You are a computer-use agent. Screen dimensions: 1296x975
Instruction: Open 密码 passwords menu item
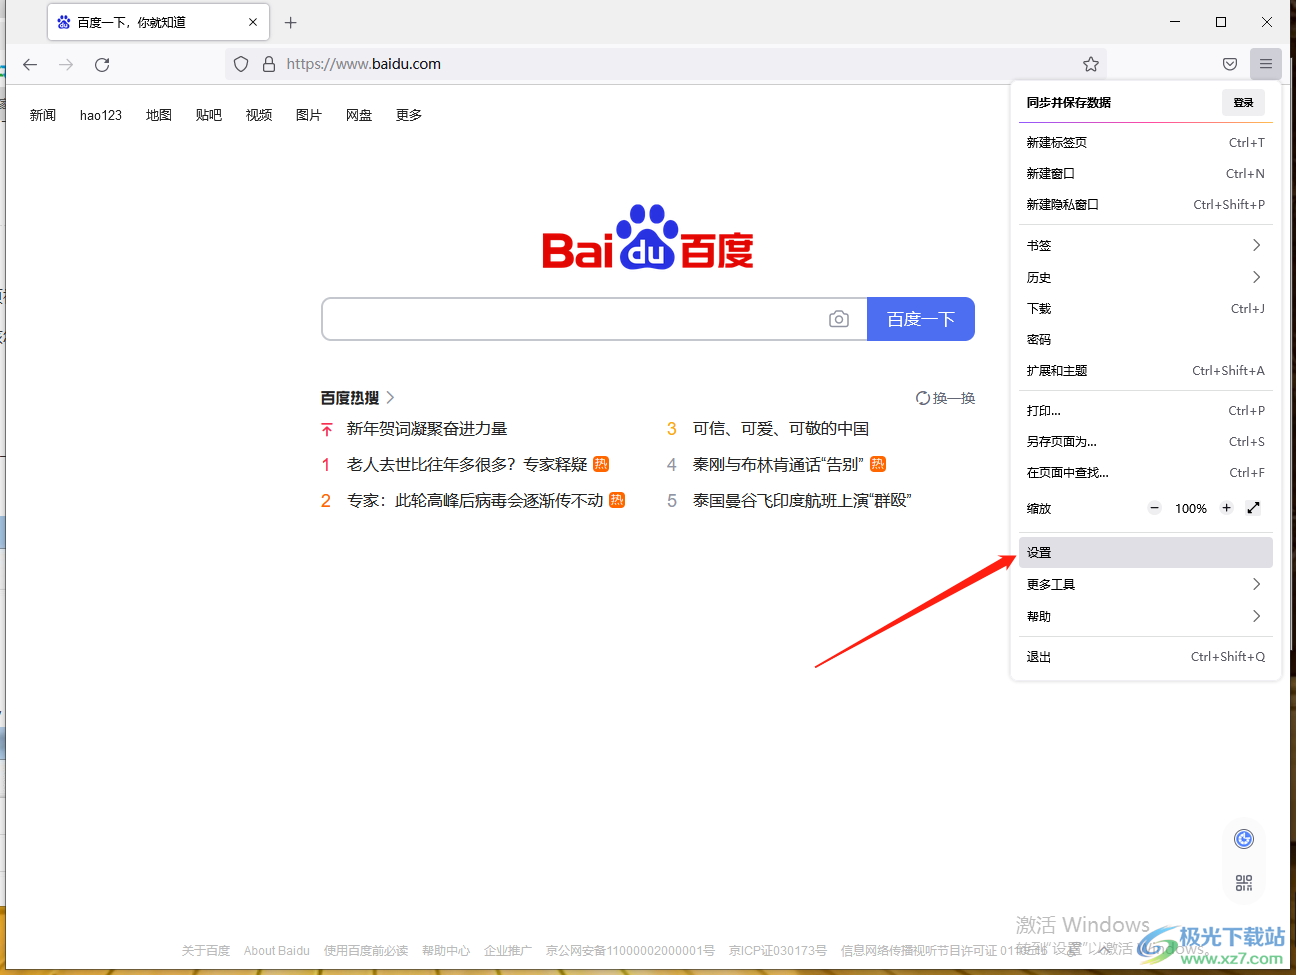(1145, 340)
